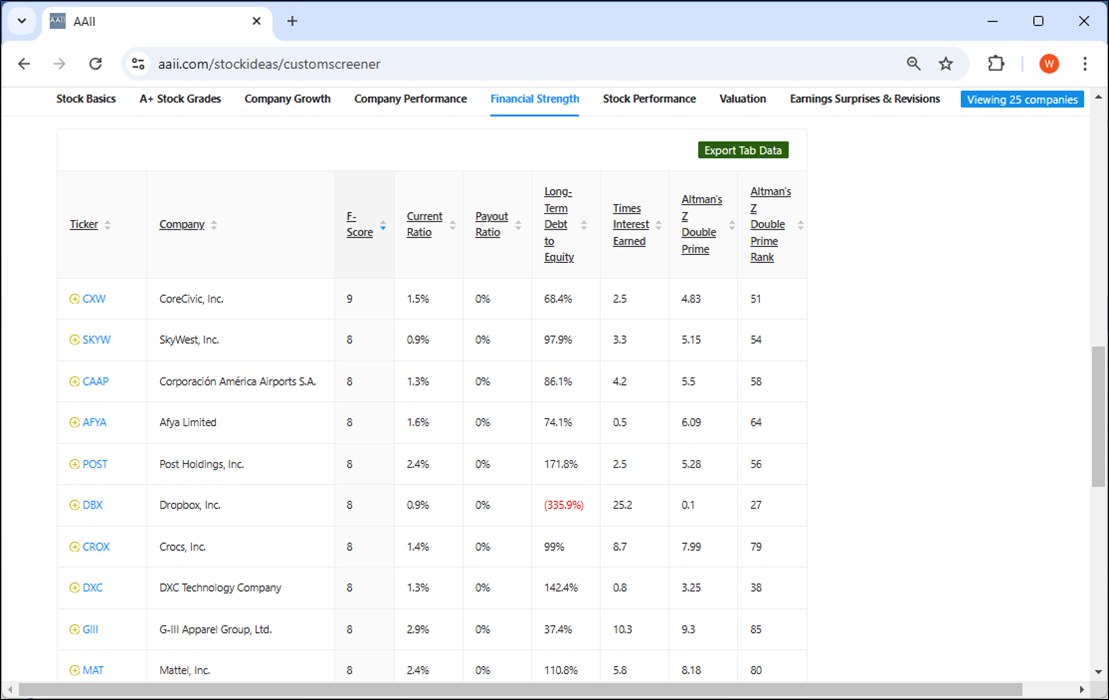Open the Company Growth tab
1109x700 pixels.
coord(287,99)
